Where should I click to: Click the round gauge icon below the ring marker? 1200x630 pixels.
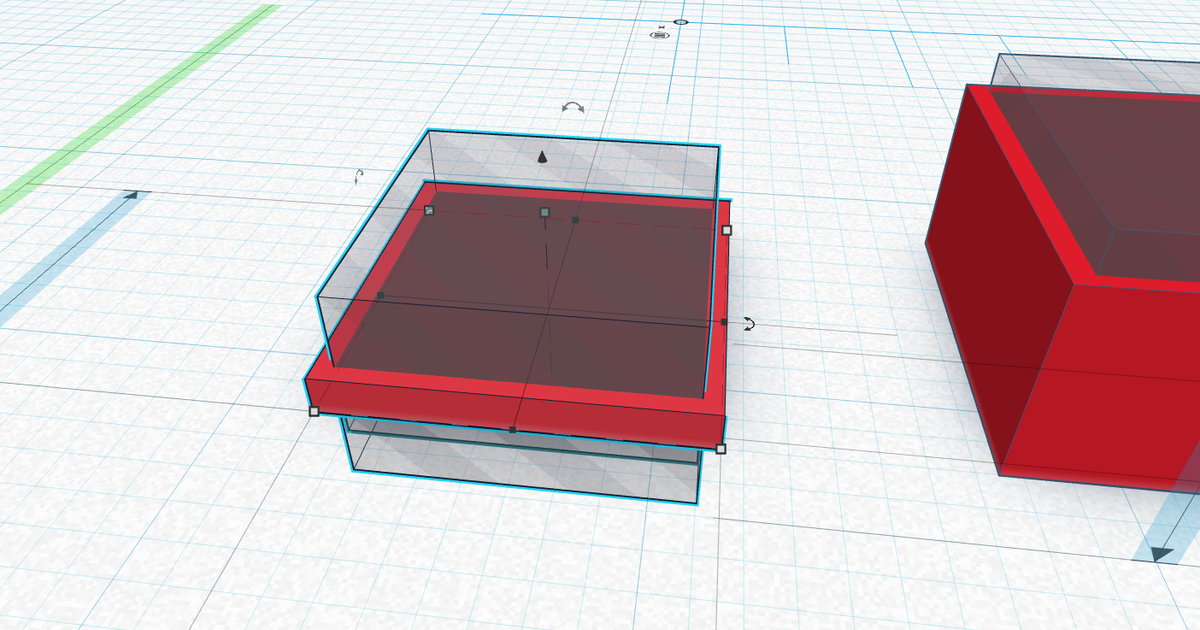(x=660, y=35)
